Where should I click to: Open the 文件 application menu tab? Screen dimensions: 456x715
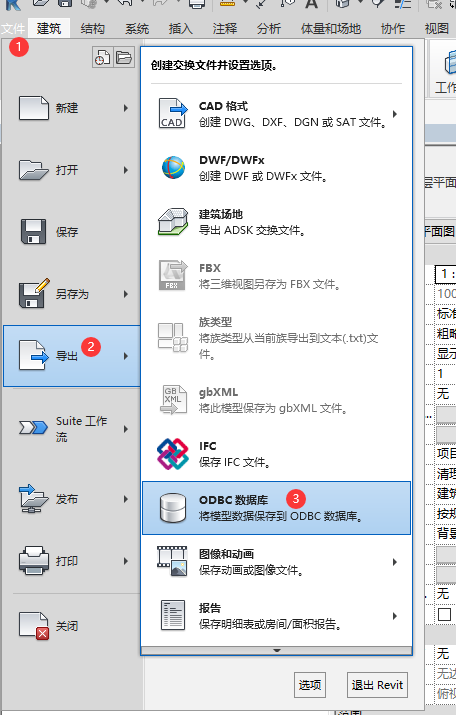pos(13,29)
